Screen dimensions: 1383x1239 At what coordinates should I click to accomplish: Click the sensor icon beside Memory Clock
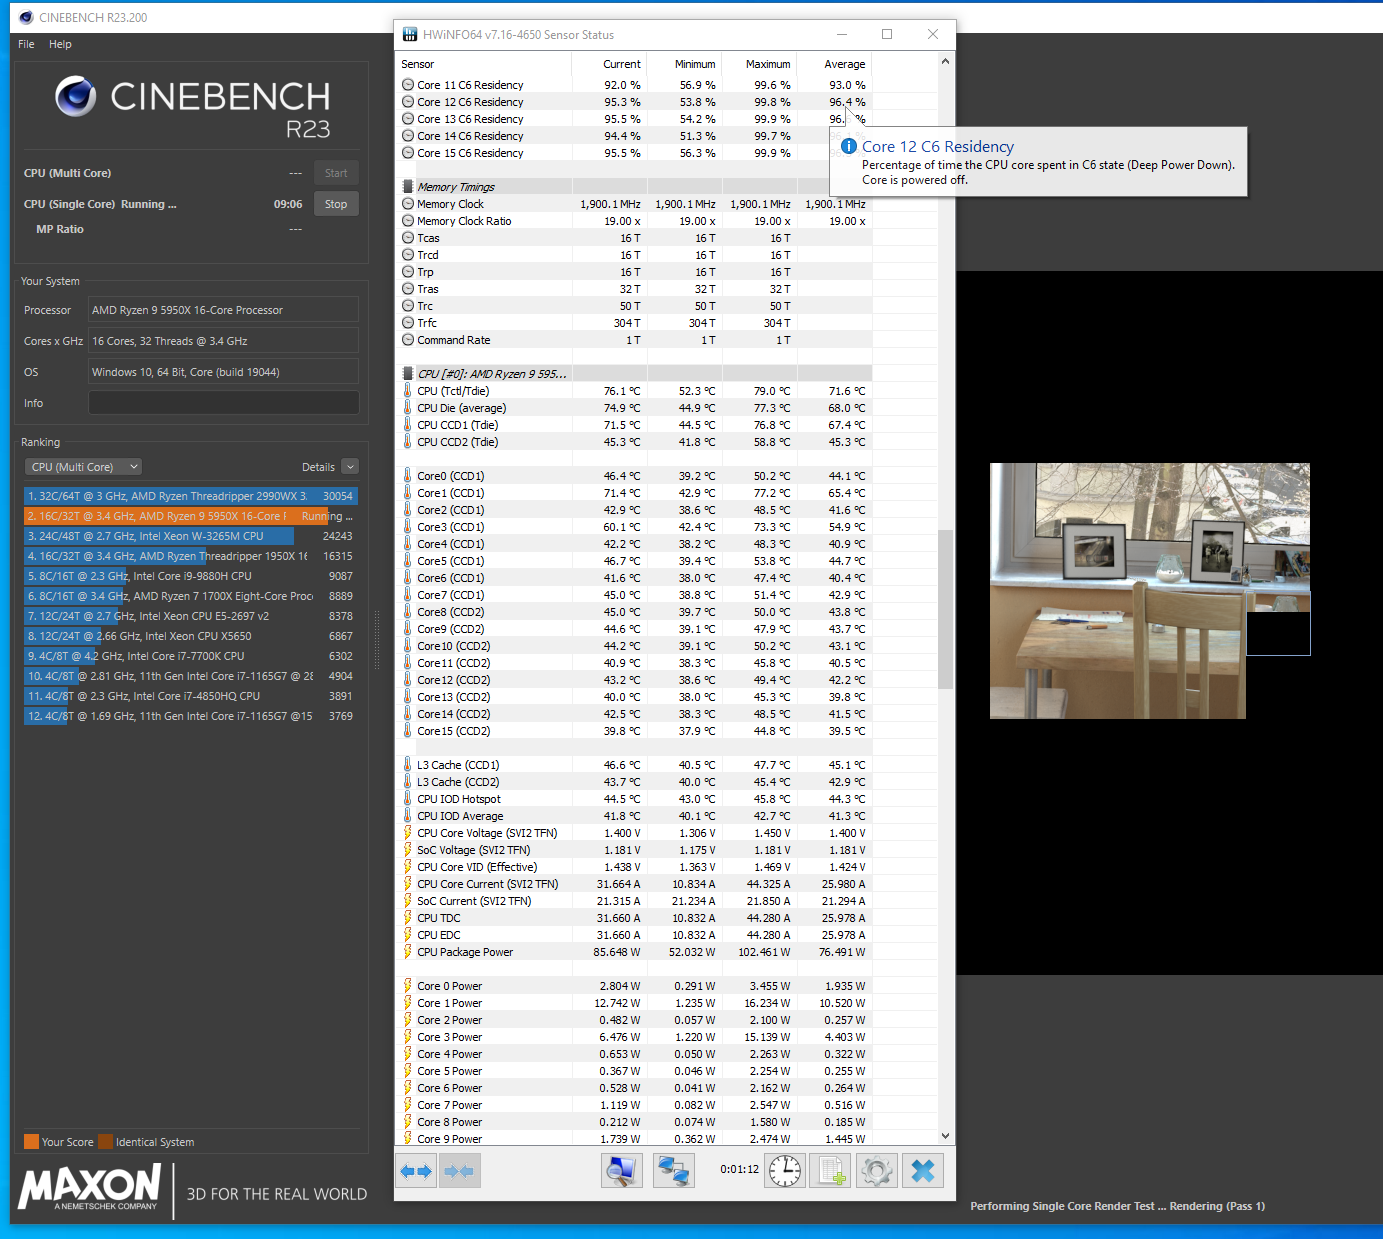click(408, 204)
